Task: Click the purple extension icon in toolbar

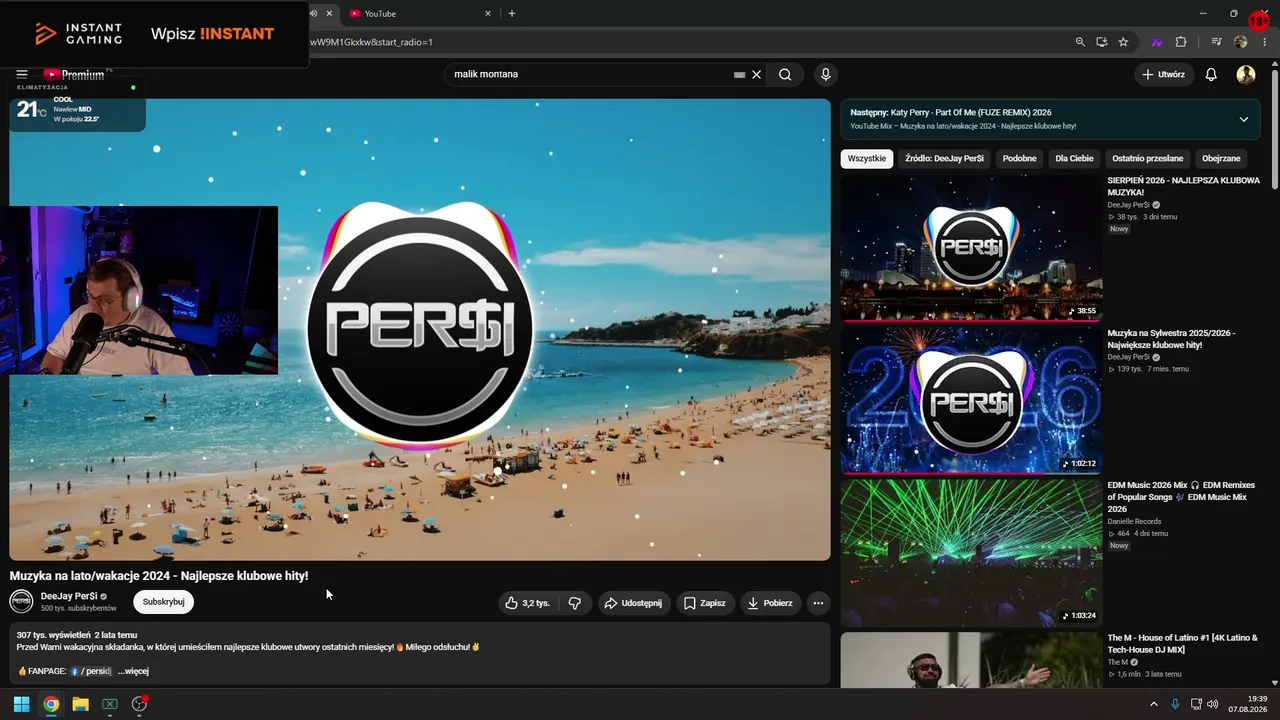Action: click(x=1157, y=42)
